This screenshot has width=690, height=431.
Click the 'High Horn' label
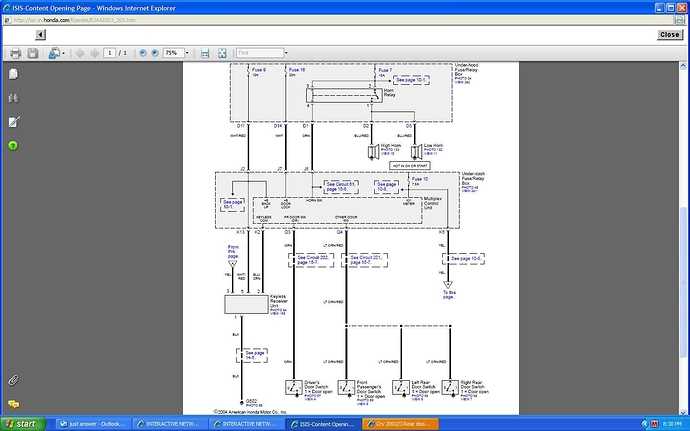[391, 145]
